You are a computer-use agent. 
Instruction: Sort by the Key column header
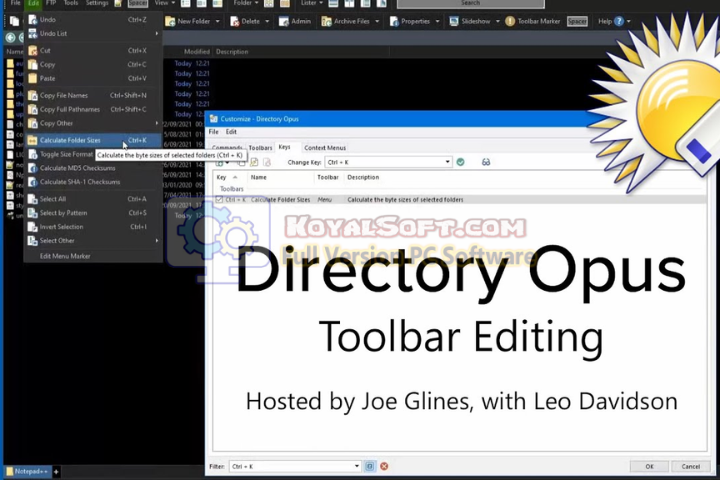229,177
